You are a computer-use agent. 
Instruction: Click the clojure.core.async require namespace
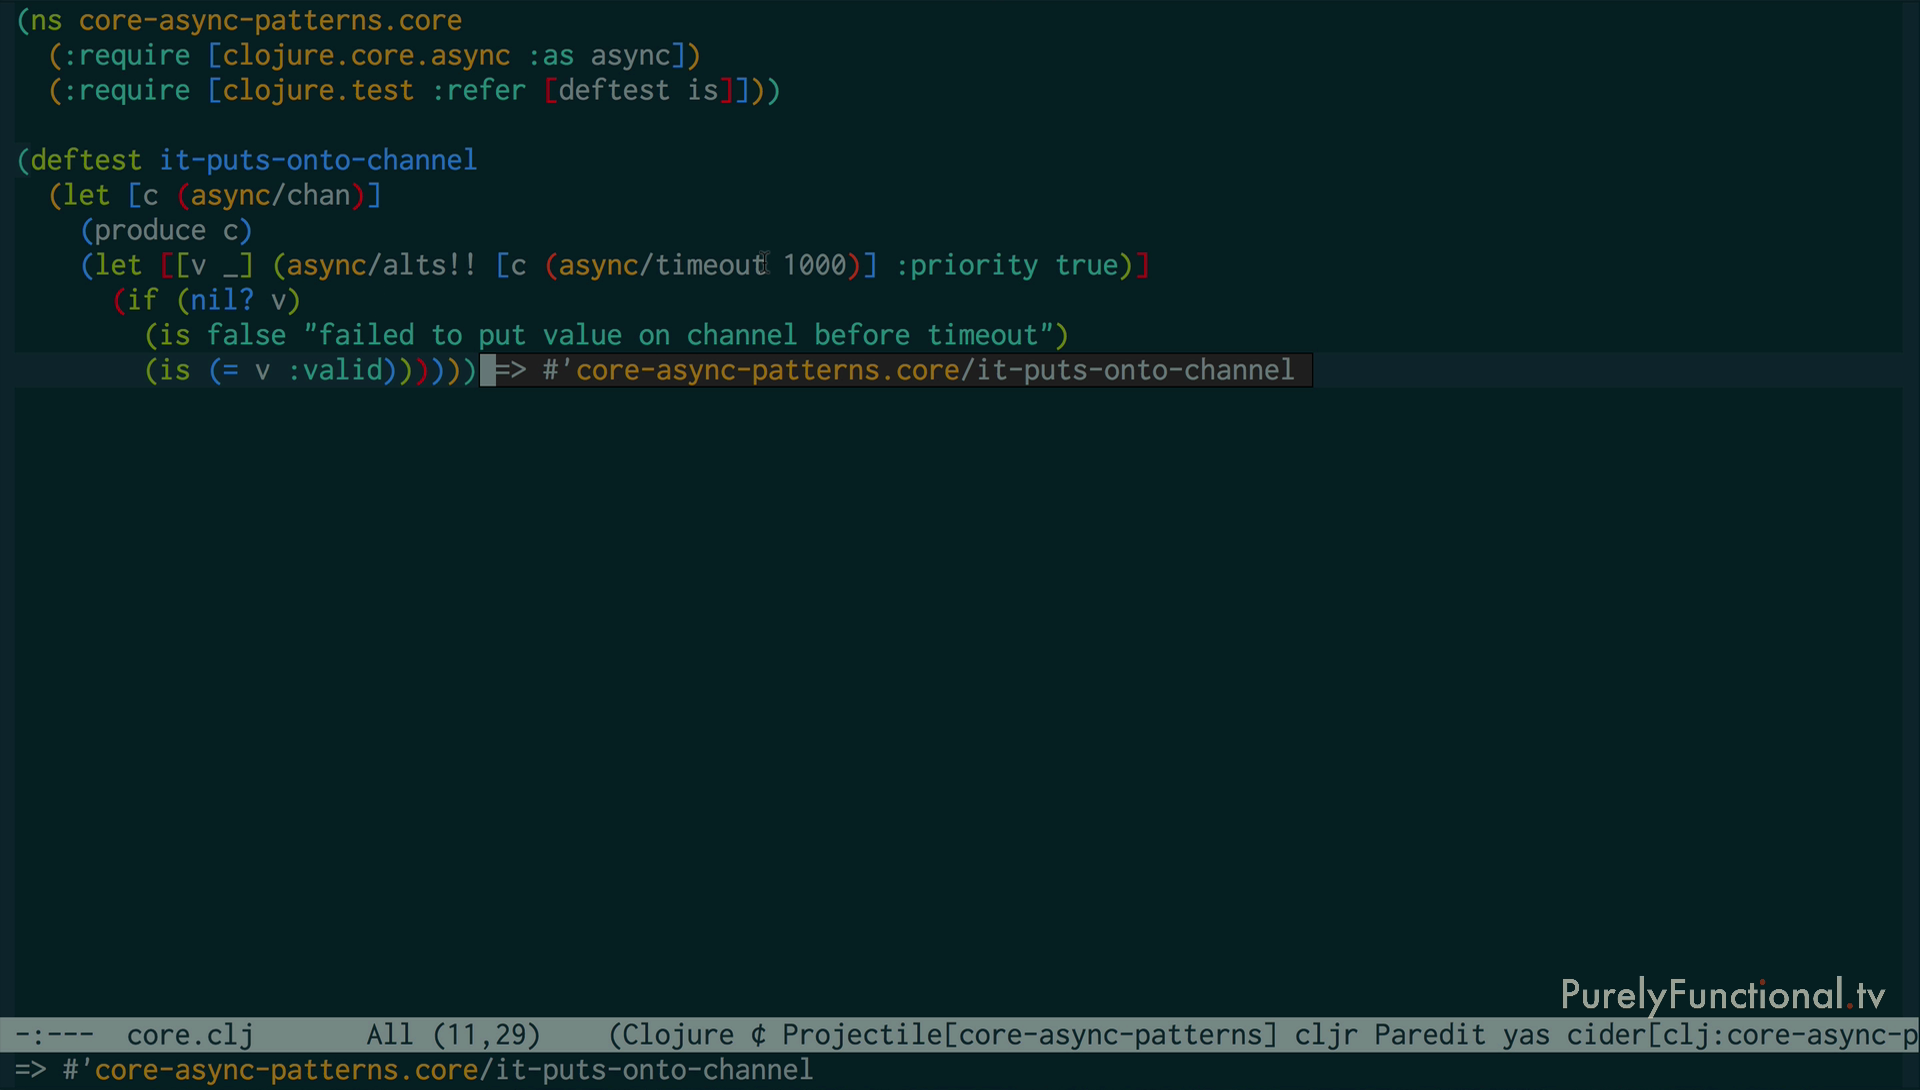(366, 56)
